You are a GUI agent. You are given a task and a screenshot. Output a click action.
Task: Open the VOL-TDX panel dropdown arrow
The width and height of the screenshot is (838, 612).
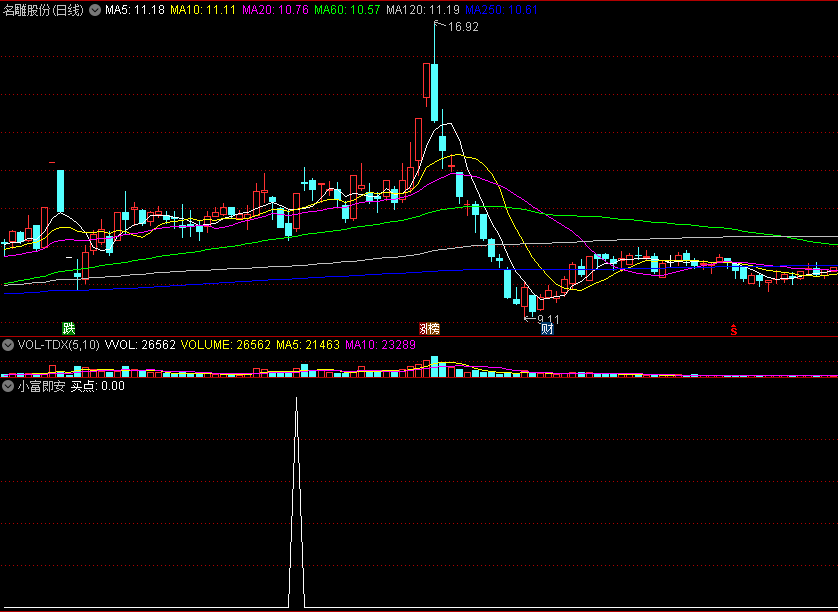coord(7,345)
